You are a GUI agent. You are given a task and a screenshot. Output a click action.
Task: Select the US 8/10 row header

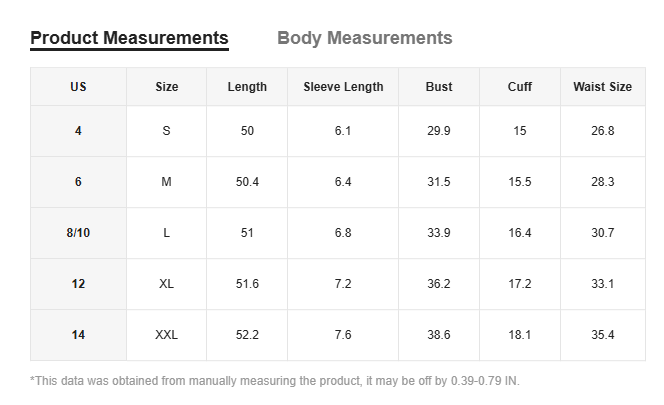78,233
